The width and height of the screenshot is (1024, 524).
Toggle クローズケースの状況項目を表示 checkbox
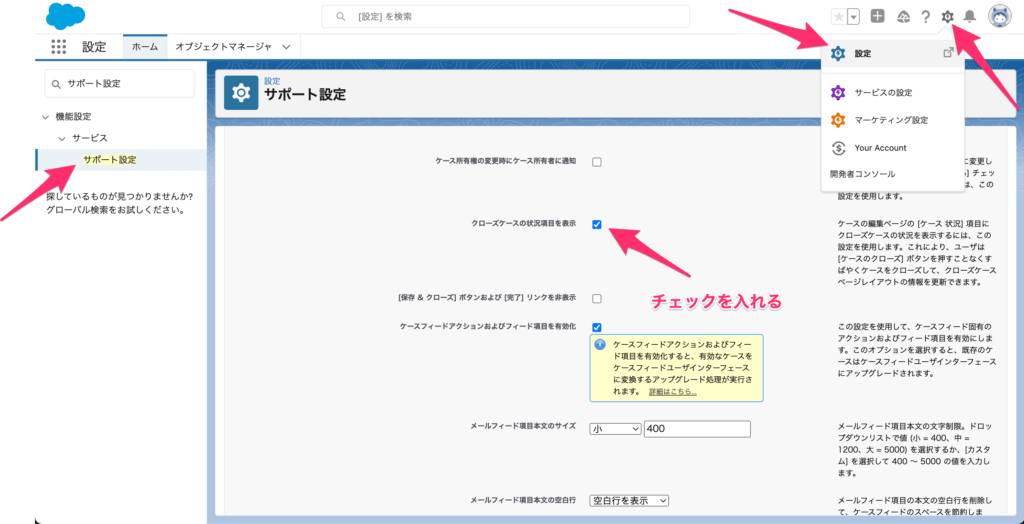coord(597,225)
